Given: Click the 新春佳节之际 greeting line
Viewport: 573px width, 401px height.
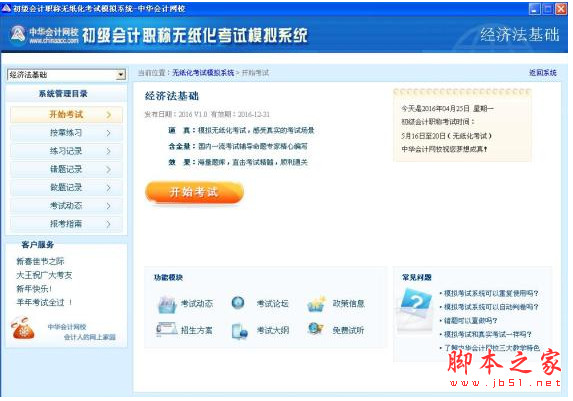Looking at the screenshot, I should [x=40, y=261].
